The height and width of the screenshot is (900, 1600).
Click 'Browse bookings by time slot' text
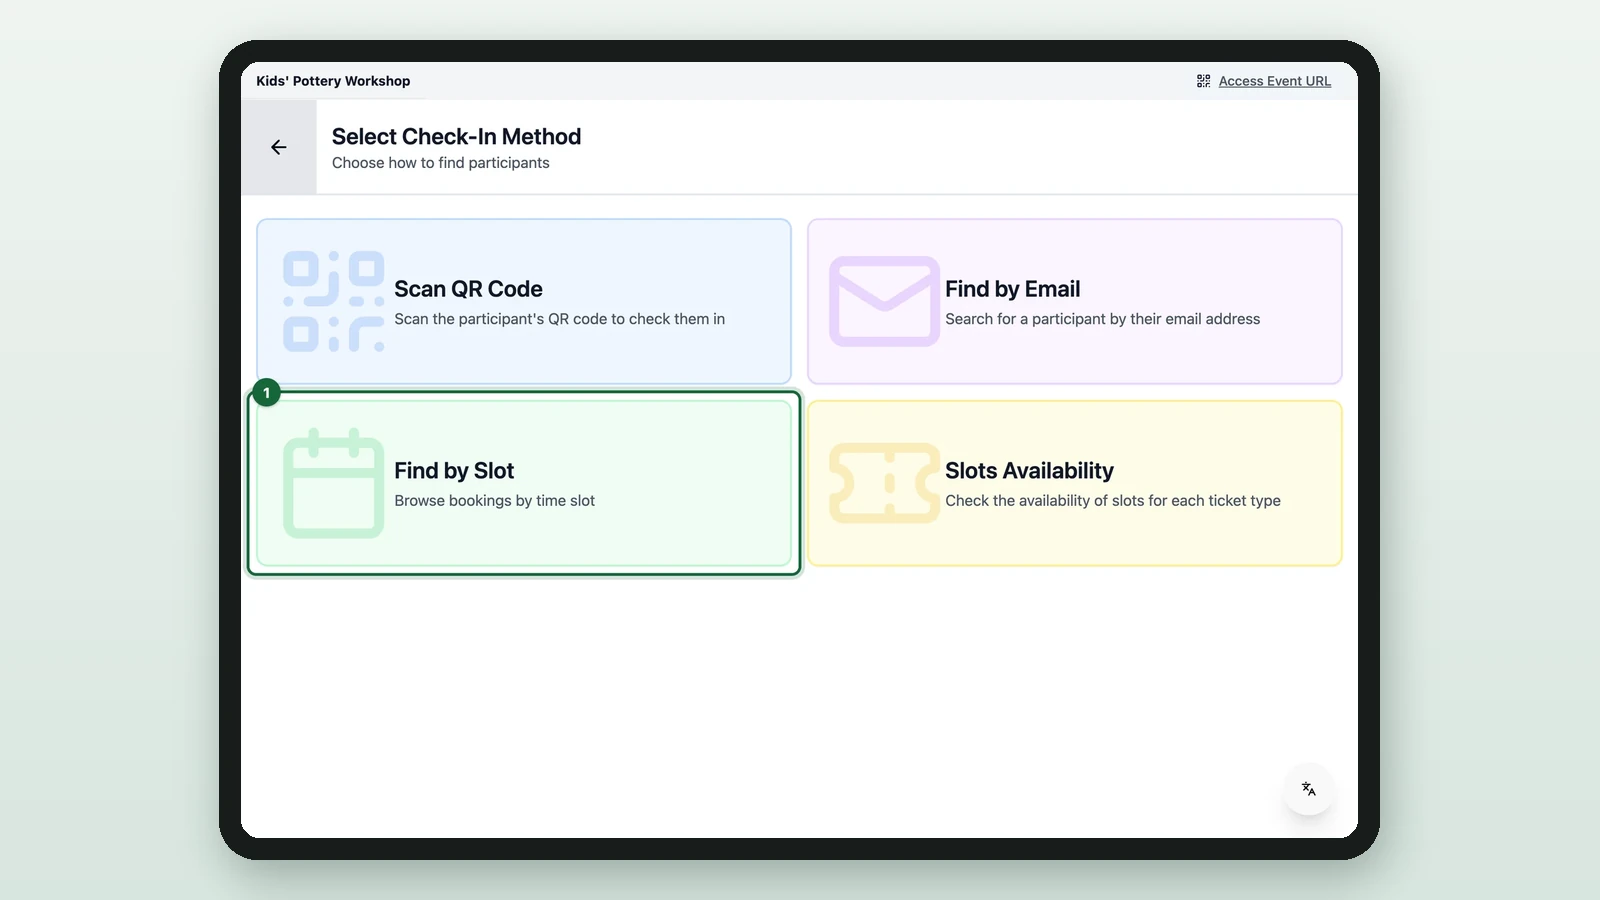(x=494, y=501)
